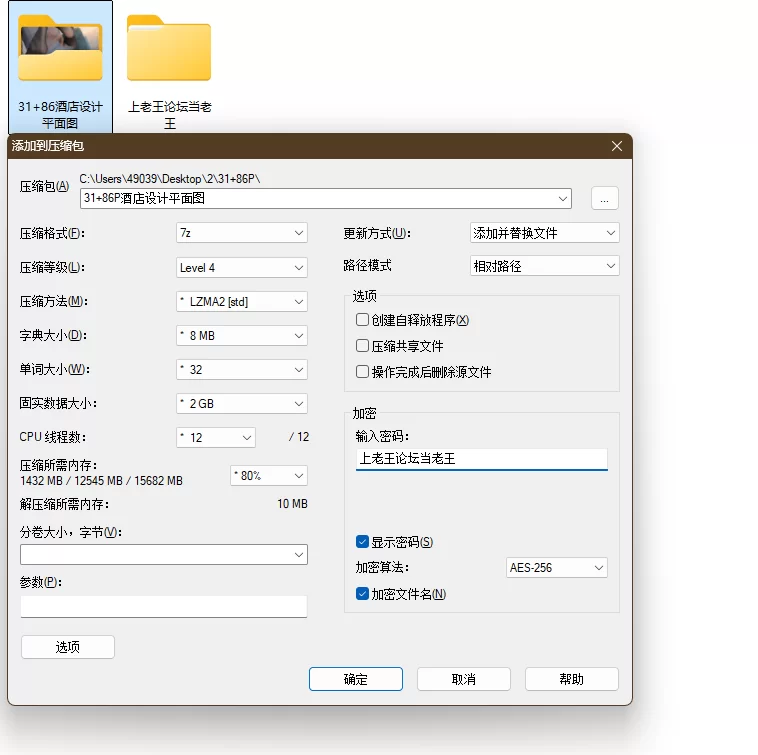Click the archive name field 31+86P酒店设计平面图
This screenshot has width=758, height=755.
coord(325,198)
